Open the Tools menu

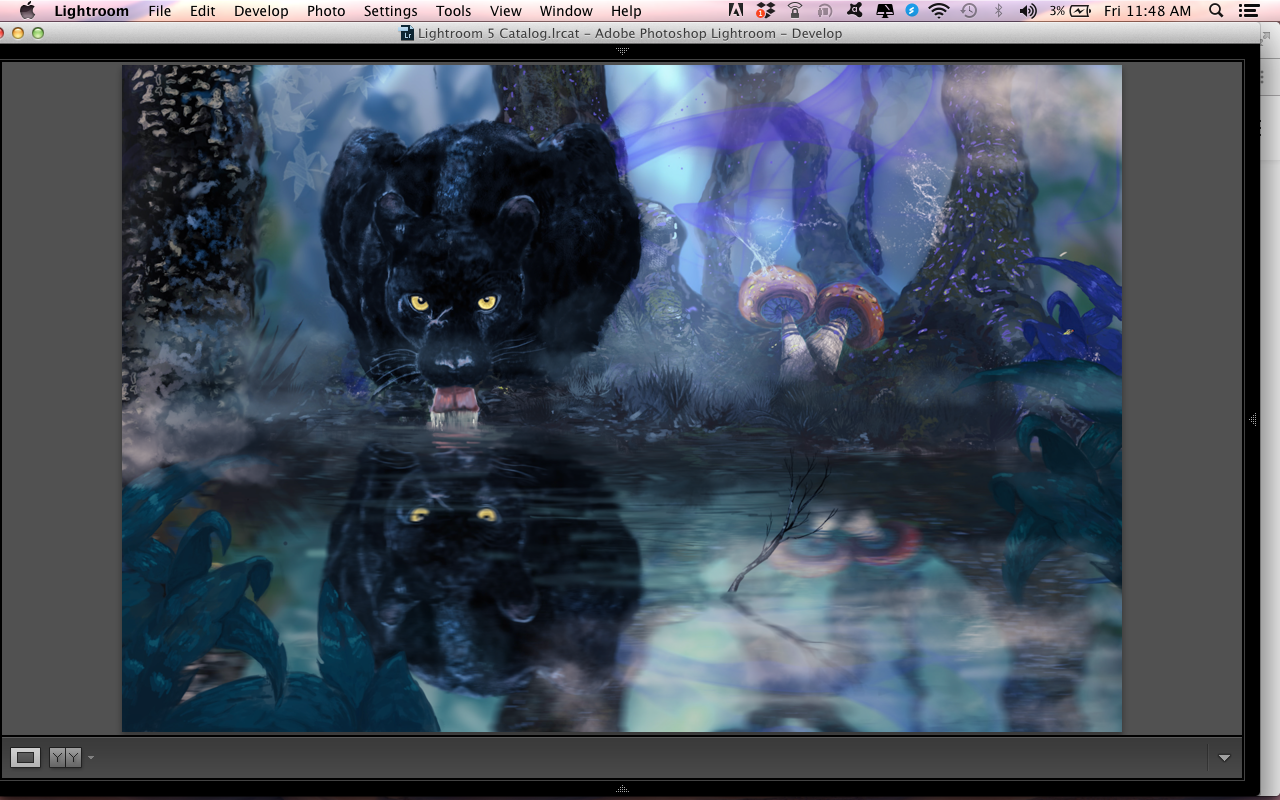[x=453, y=11]
